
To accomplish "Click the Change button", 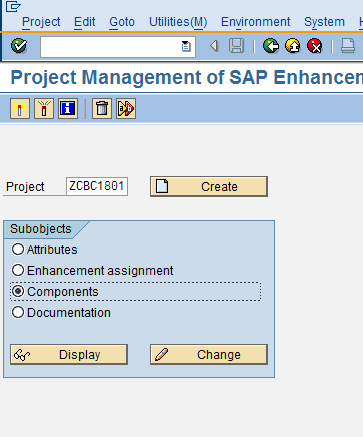I will click(x=209, y=354).
